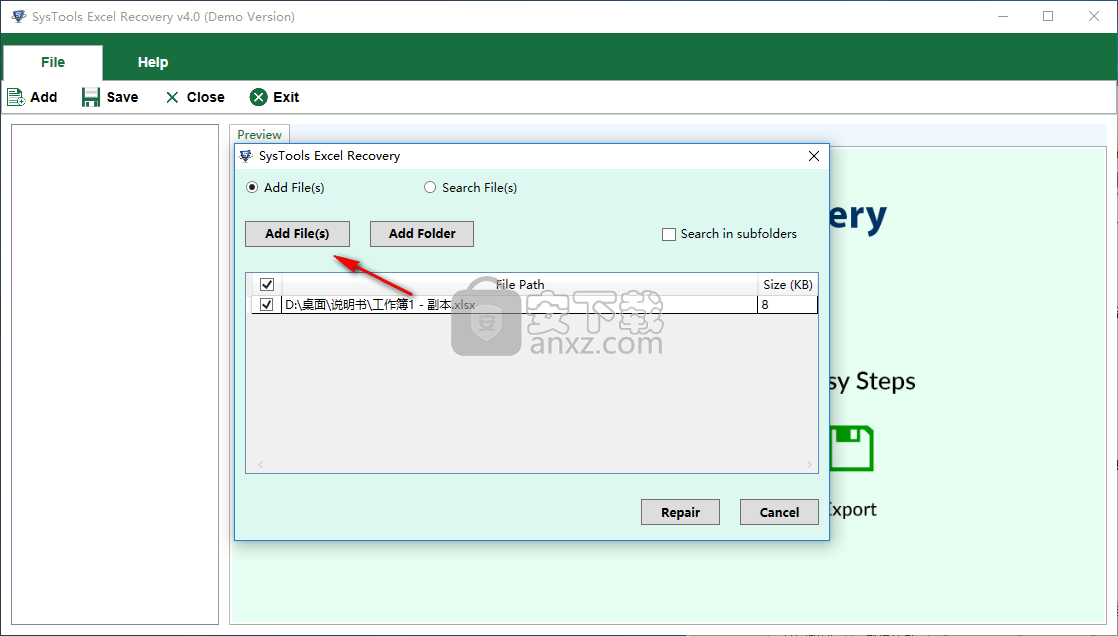Click the right scroll arrow of the file list
The image size is (1118, 636).
809,465
